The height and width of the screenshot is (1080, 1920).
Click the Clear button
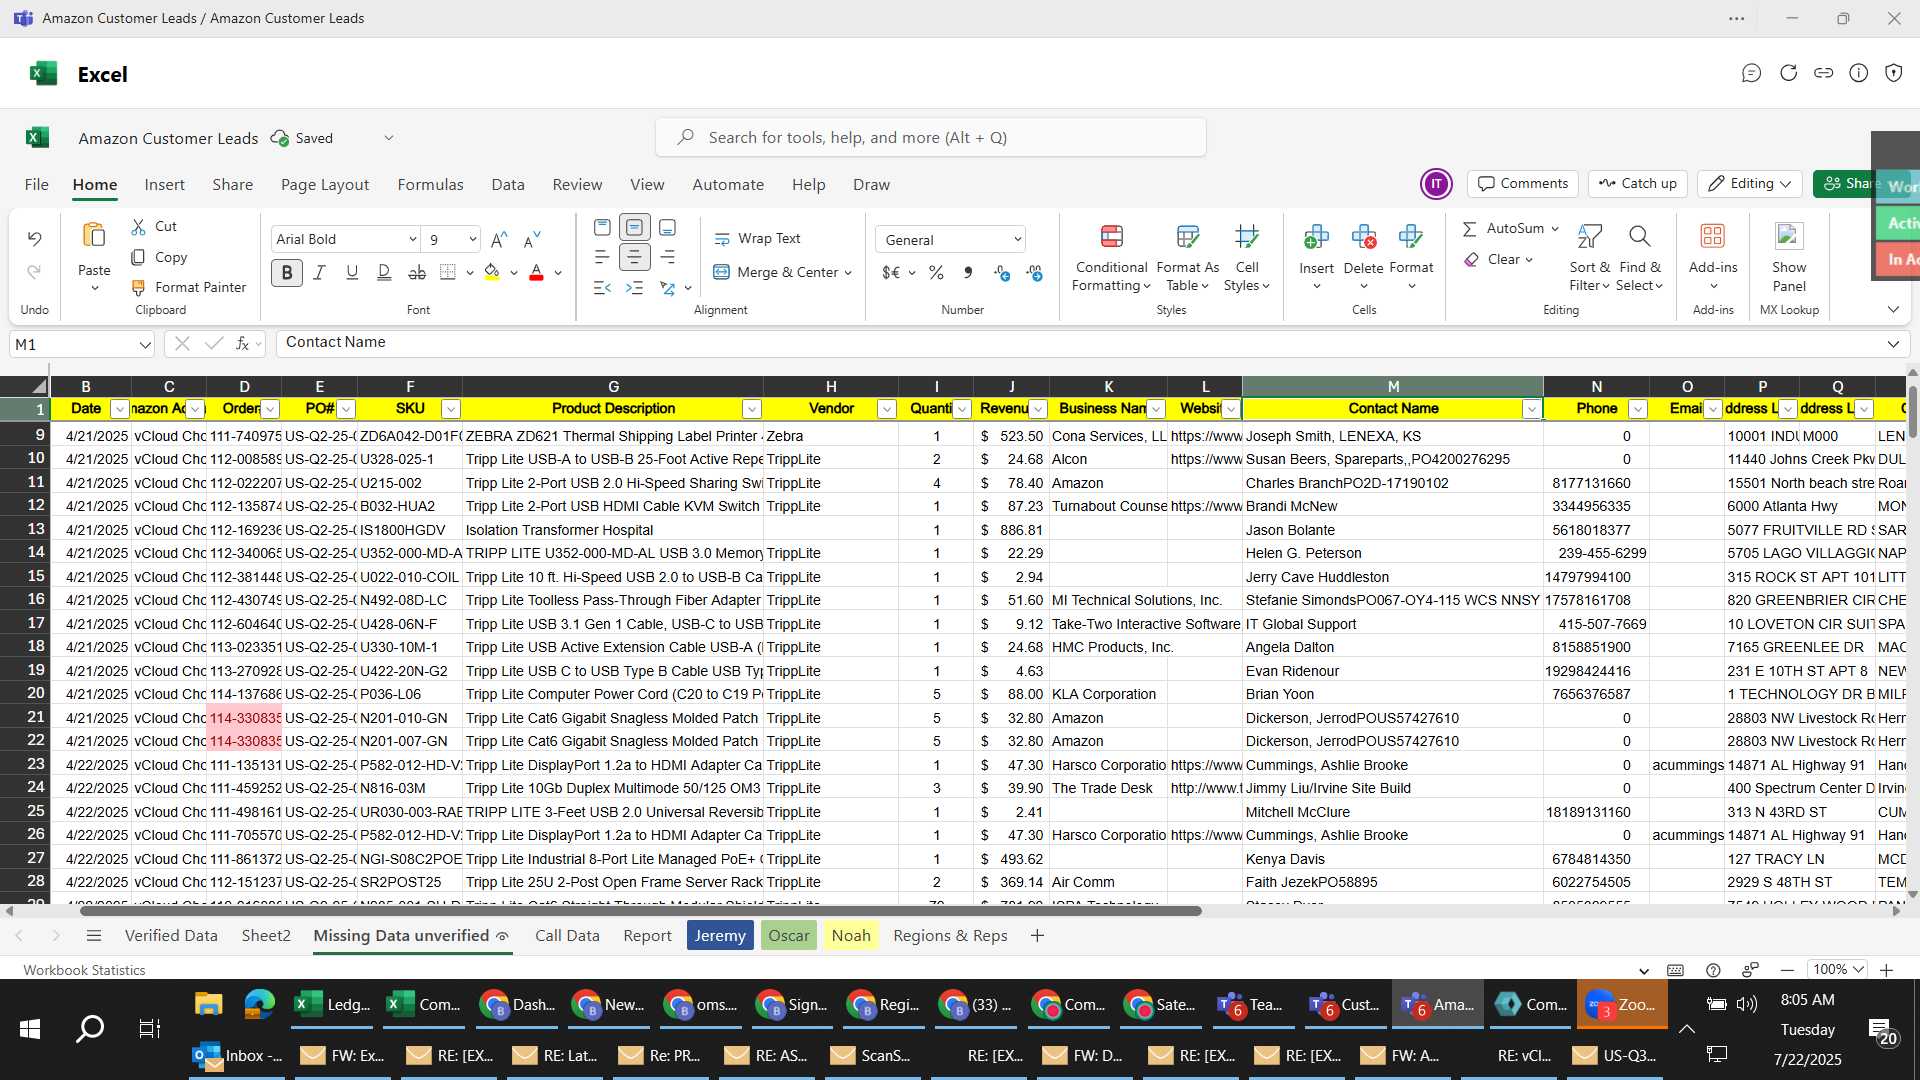(x=1498, y=260)
